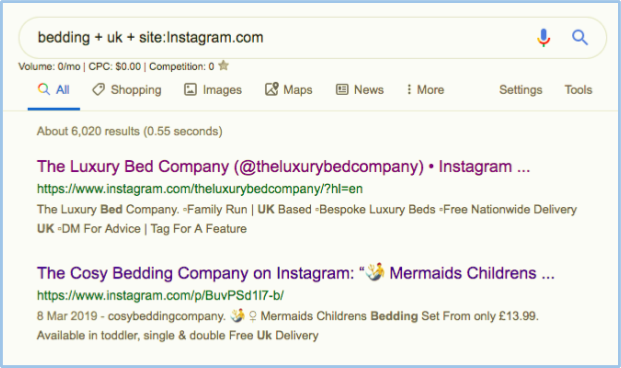This screenshot has height=368, width=621.
Task: Switch to the All results tab
Action: (x=54, y=90)
